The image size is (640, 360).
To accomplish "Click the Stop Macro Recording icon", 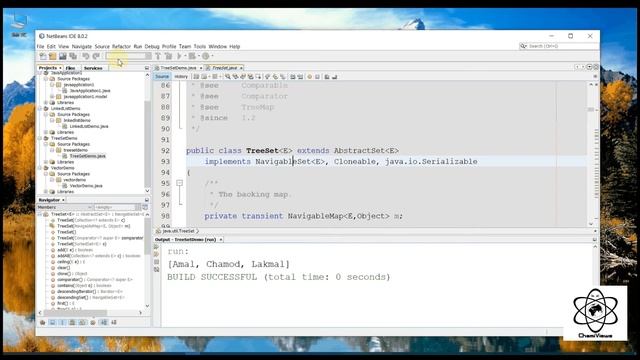I will [x=317, y=77].
